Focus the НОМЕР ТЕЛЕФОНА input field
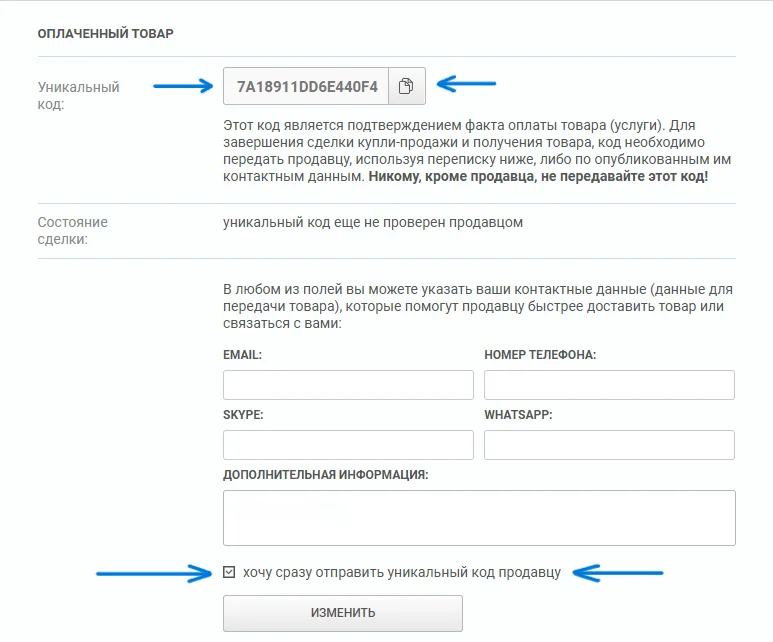 click(x=609, y=385)
